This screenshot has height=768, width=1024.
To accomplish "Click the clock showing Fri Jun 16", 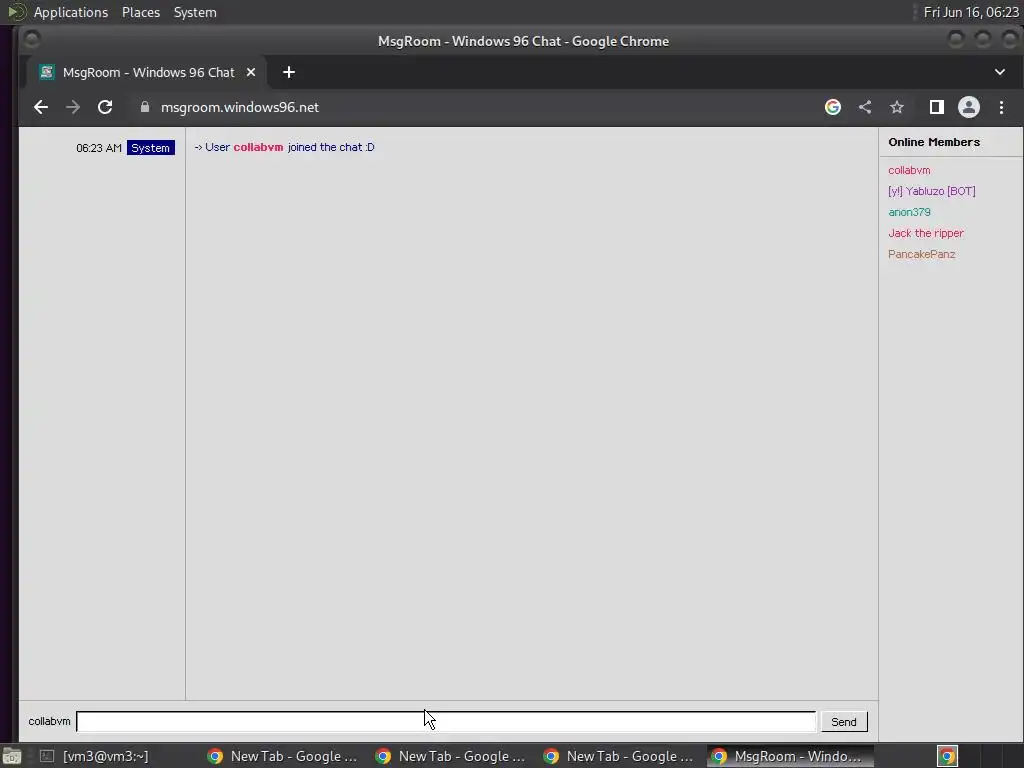I will coord(970,12).
